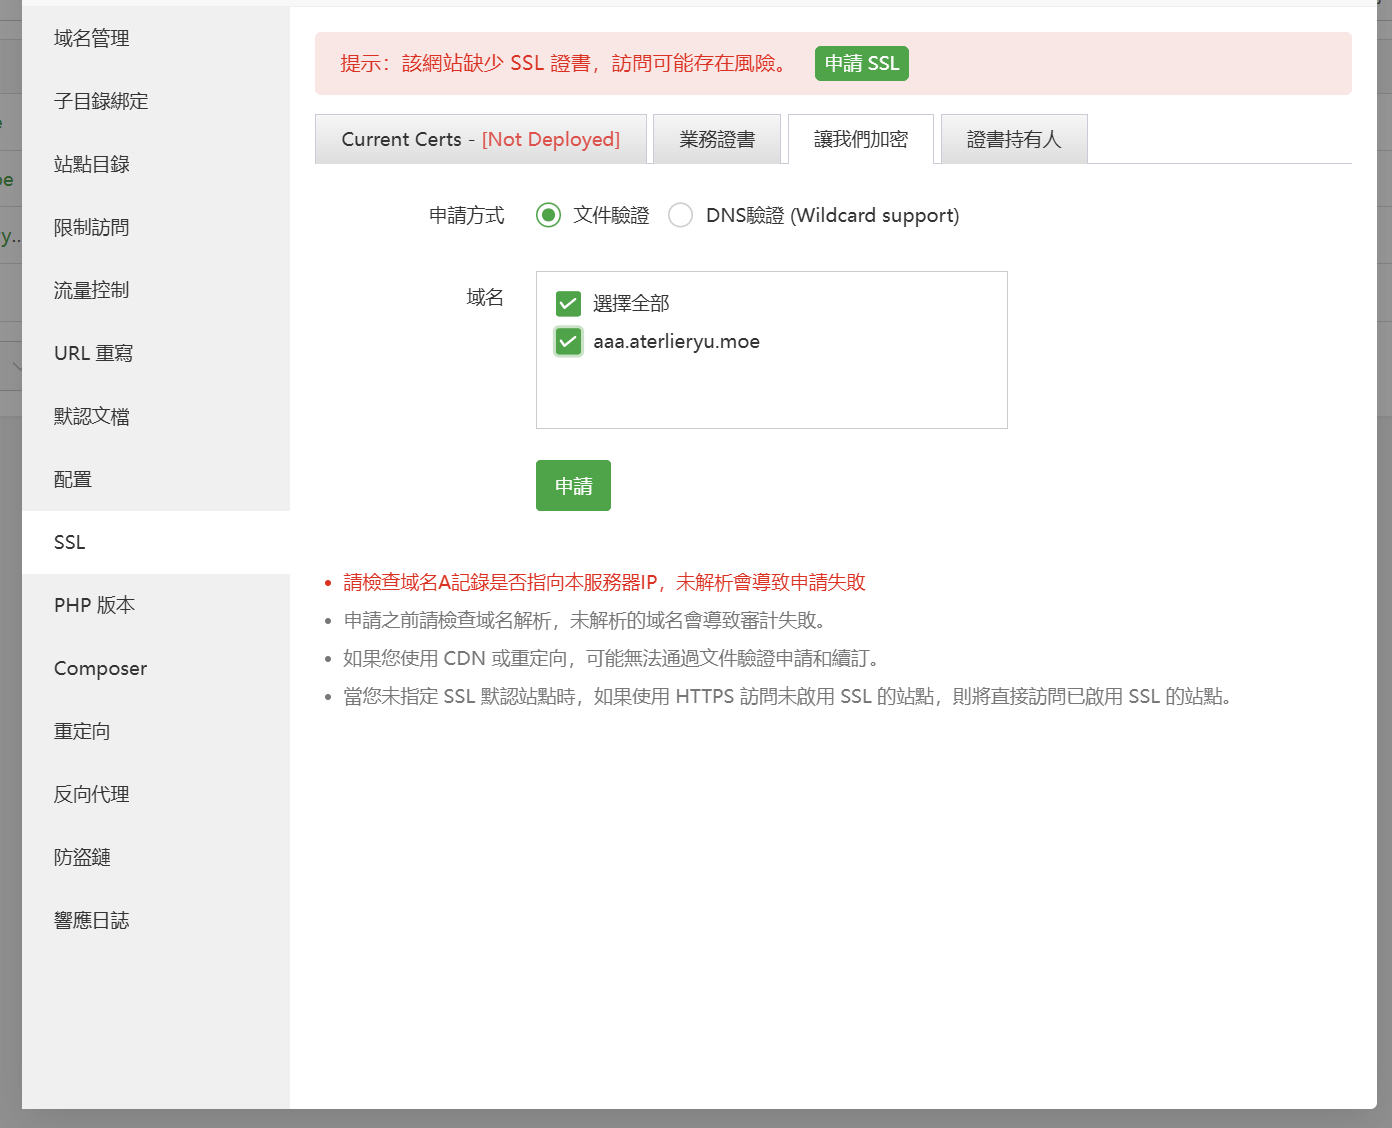
Task: Go to 反向代理 settings
Action: (92, 794)
